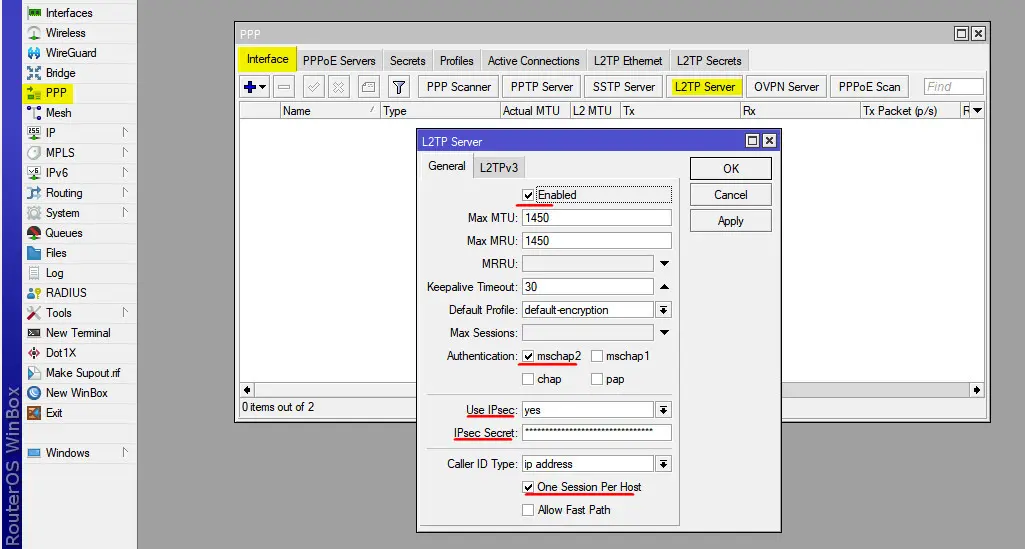
Task: Open the add (plus) dropdown arrow
Action: coord(263,87)
